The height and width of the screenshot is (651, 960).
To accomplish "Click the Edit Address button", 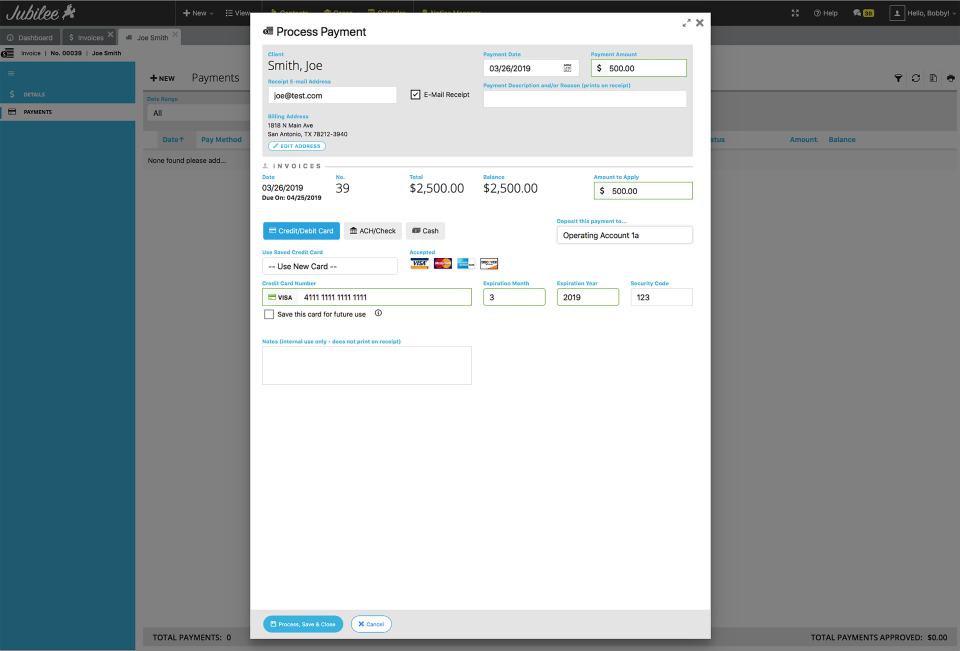I will pyautogui.click(x=296, y=145).
